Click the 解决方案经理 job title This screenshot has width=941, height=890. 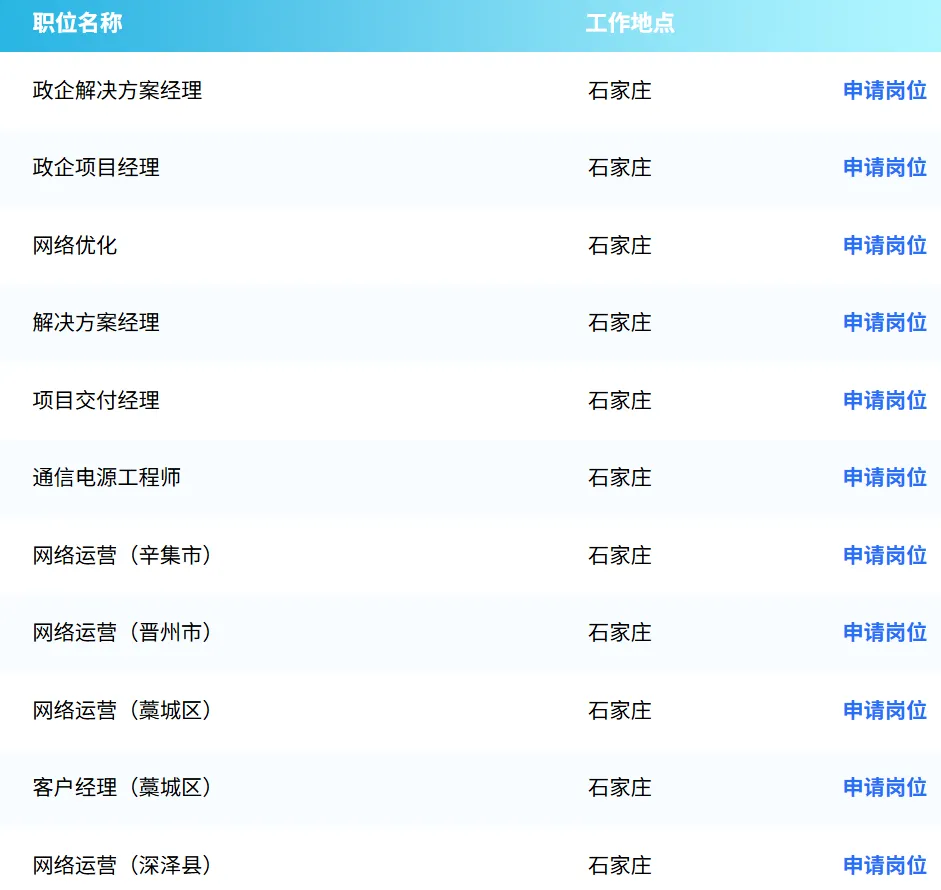click(96, 322)
